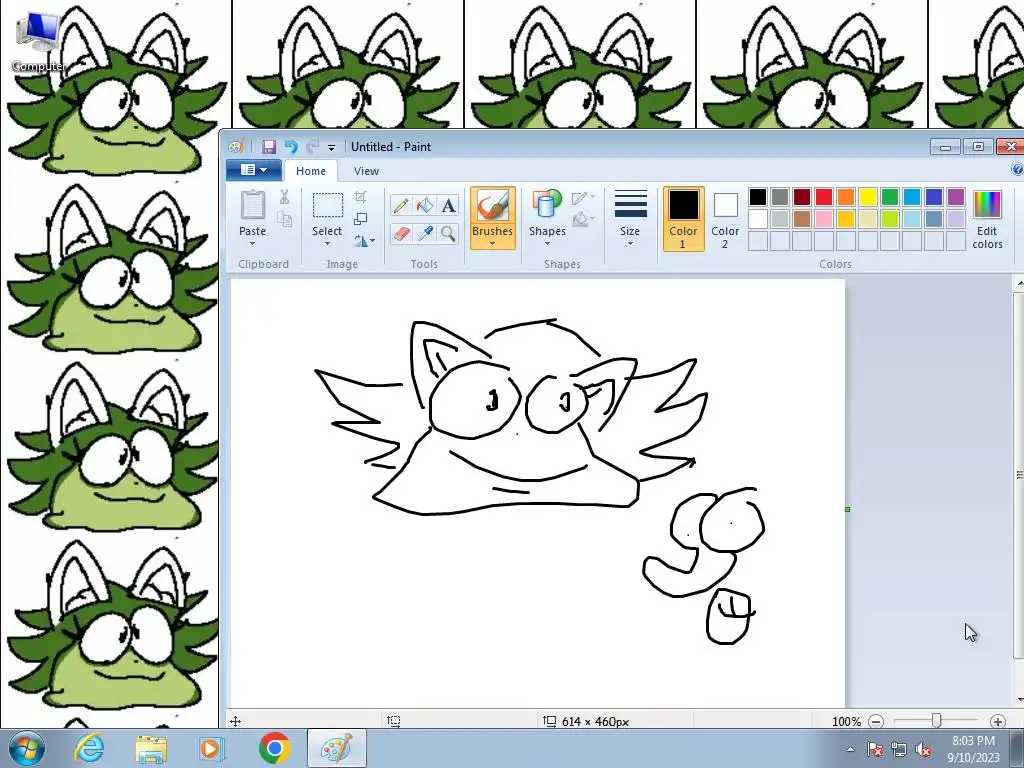Select the Pencil tool
Viewport: 1024px width, 768px height.
(401, 206)
